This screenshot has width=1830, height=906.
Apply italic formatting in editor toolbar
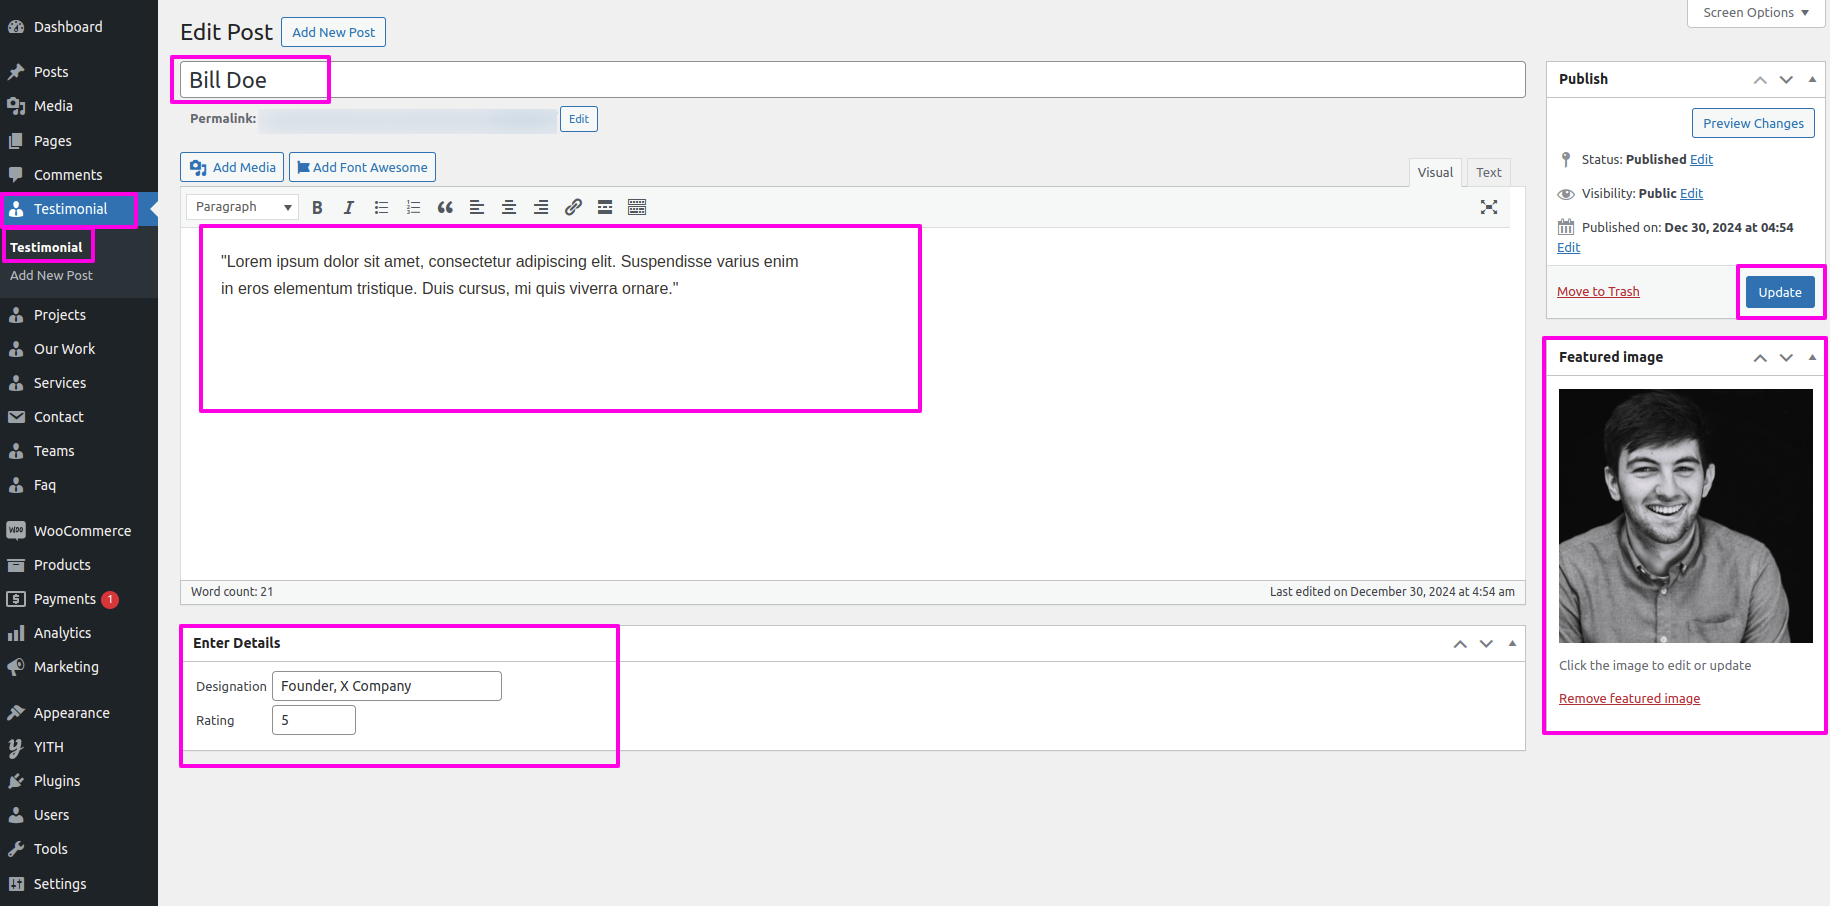(349, 207)
